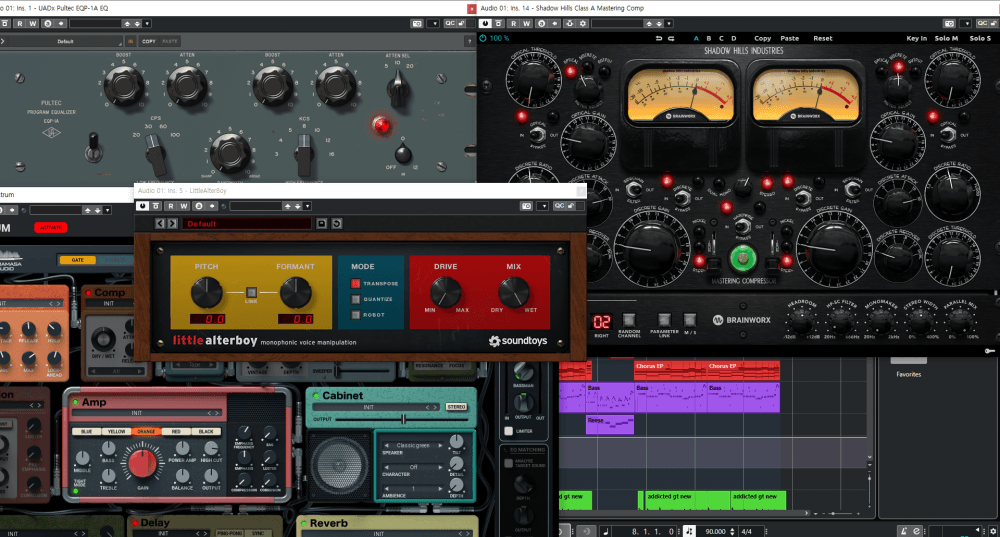
Task: Enable Robot mode in LittleAlterBoy
Action: point(356,314)
